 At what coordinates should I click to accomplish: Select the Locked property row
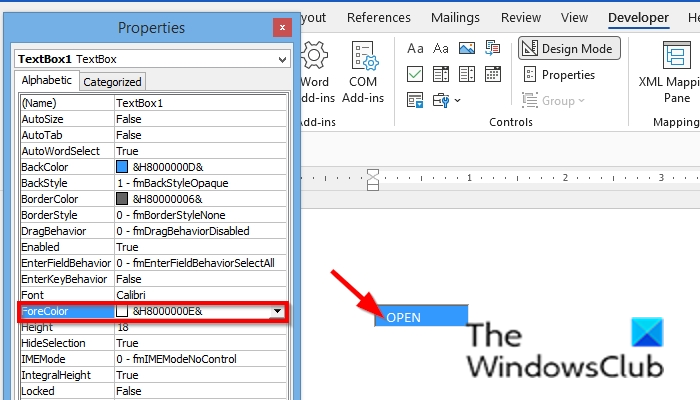(x=153, y=391)
